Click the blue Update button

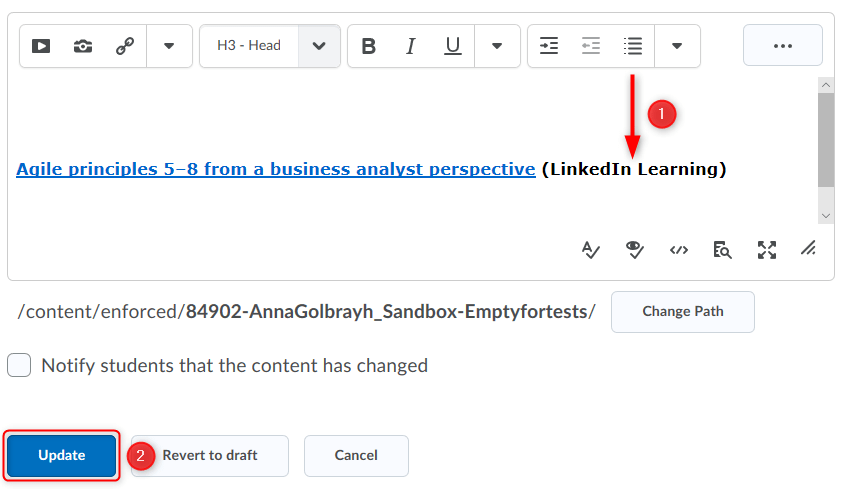pos(62,455)
